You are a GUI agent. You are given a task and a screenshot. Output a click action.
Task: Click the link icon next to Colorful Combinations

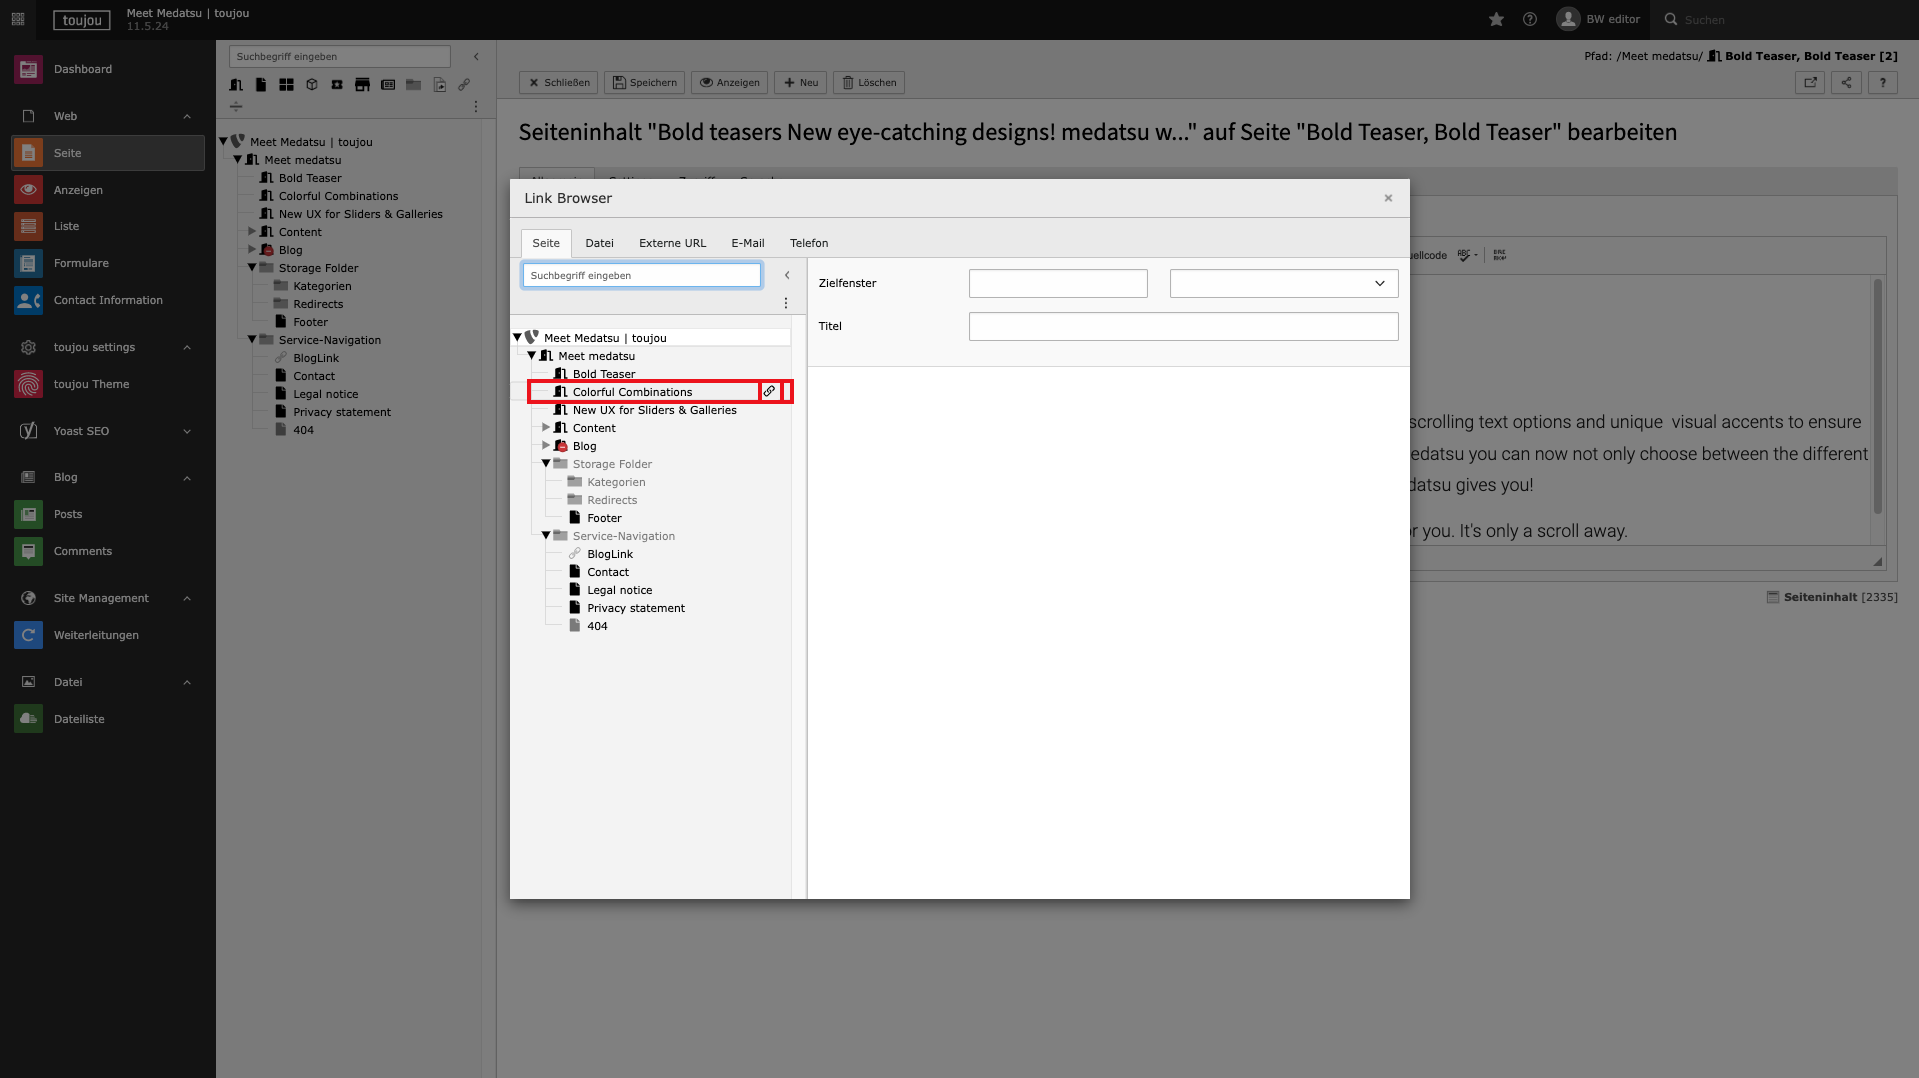tap(769, 392)
